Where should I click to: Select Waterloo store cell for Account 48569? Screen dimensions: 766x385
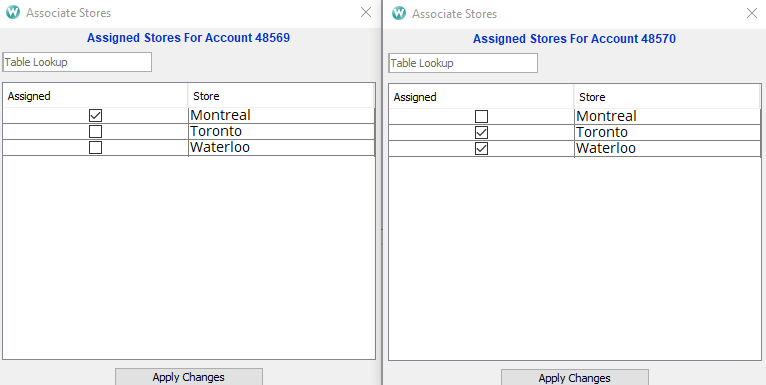click(281, 148)
